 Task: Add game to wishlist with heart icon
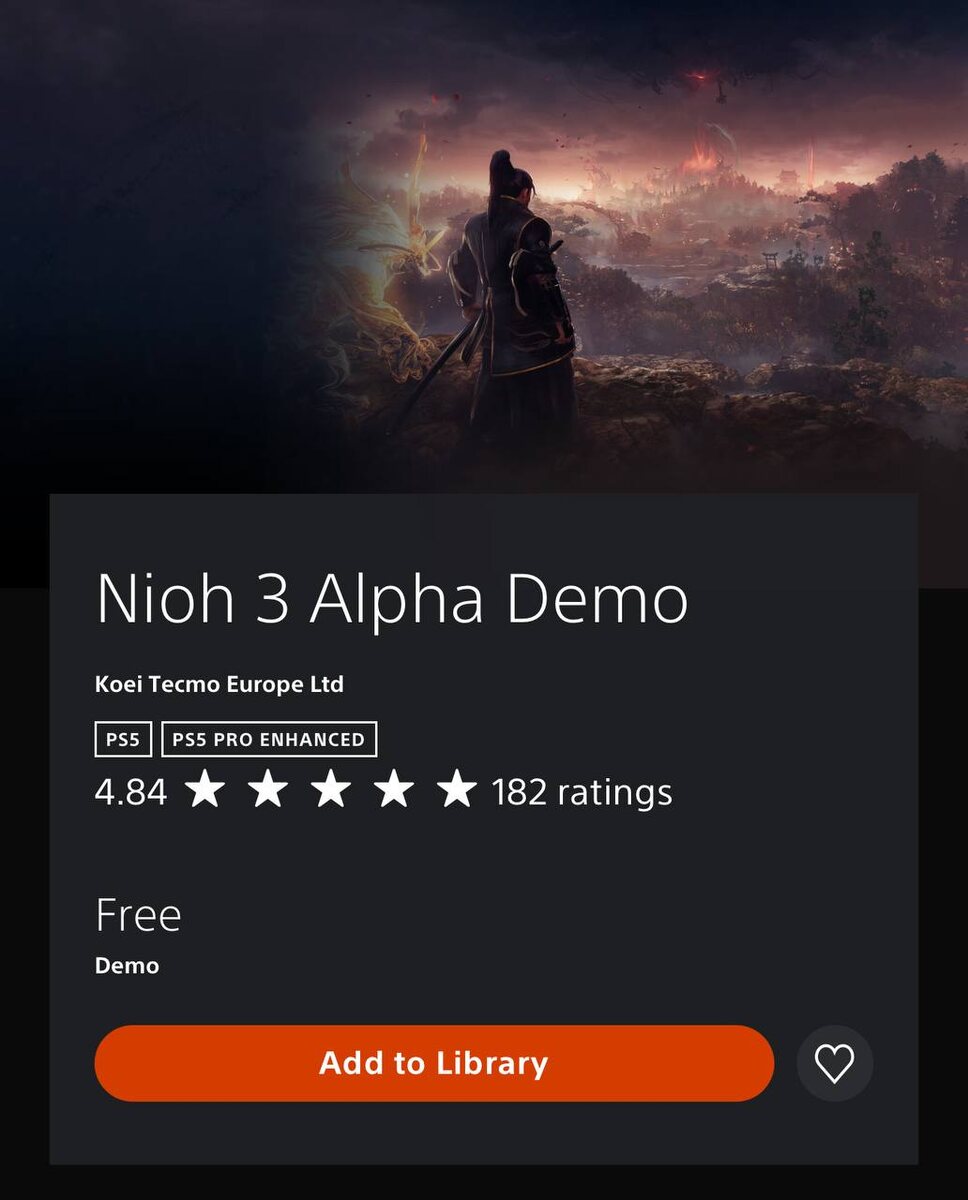click(835, 1063)
